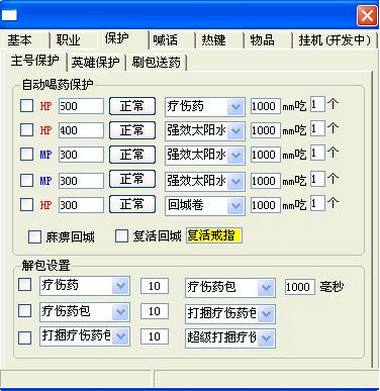The image size is (380, 391).
Task: Tick the checkbox before the 疗伤药包 source dropdown
Action: coord(25,311)
